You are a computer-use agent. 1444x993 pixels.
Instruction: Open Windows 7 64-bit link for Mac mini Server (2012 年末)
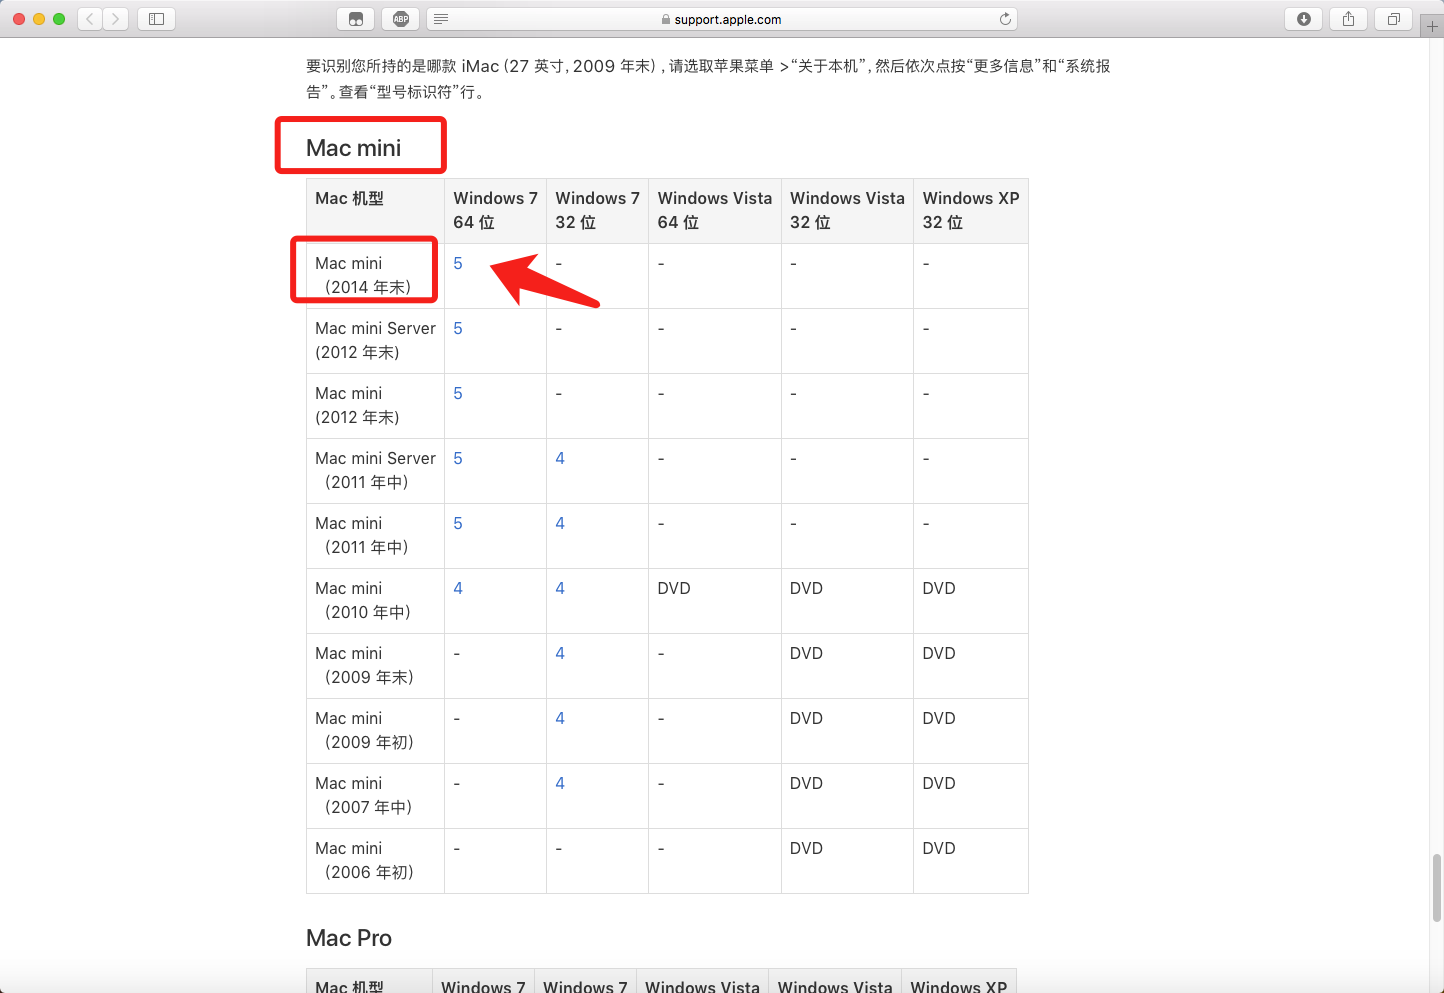tap(458, 328)
